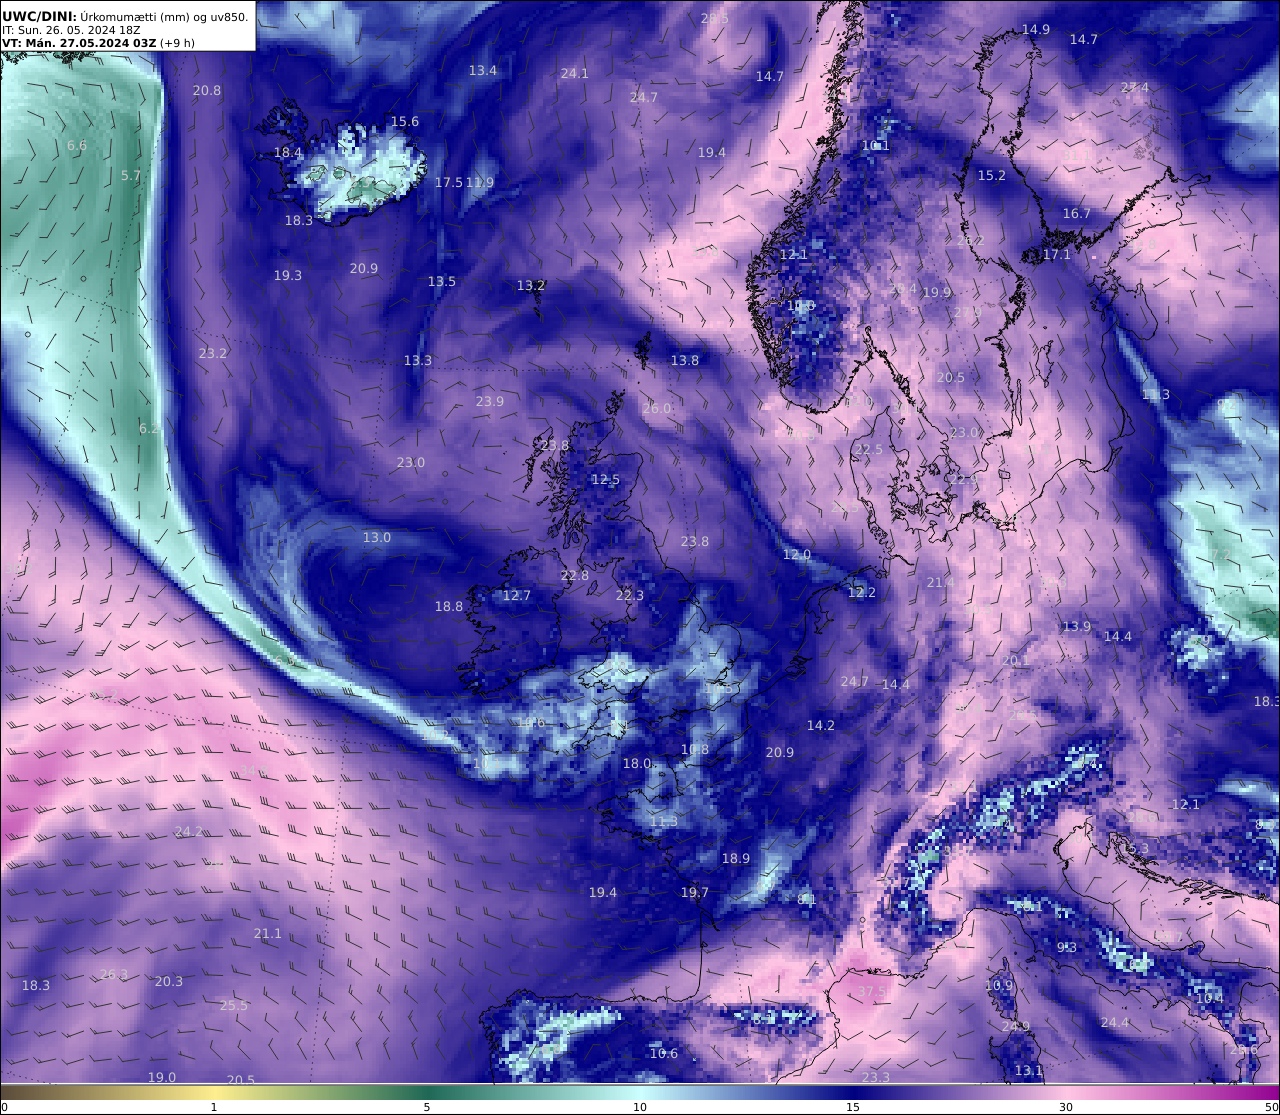
Task: Click the 22.3 value over Irish Sea
Action: (630, 596)
